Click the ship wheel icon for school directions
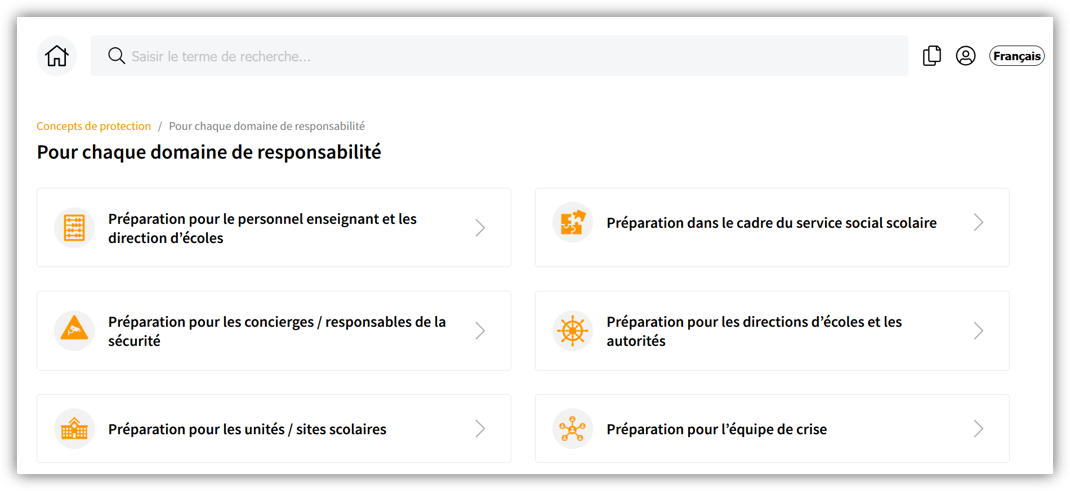 pos(572,331)
